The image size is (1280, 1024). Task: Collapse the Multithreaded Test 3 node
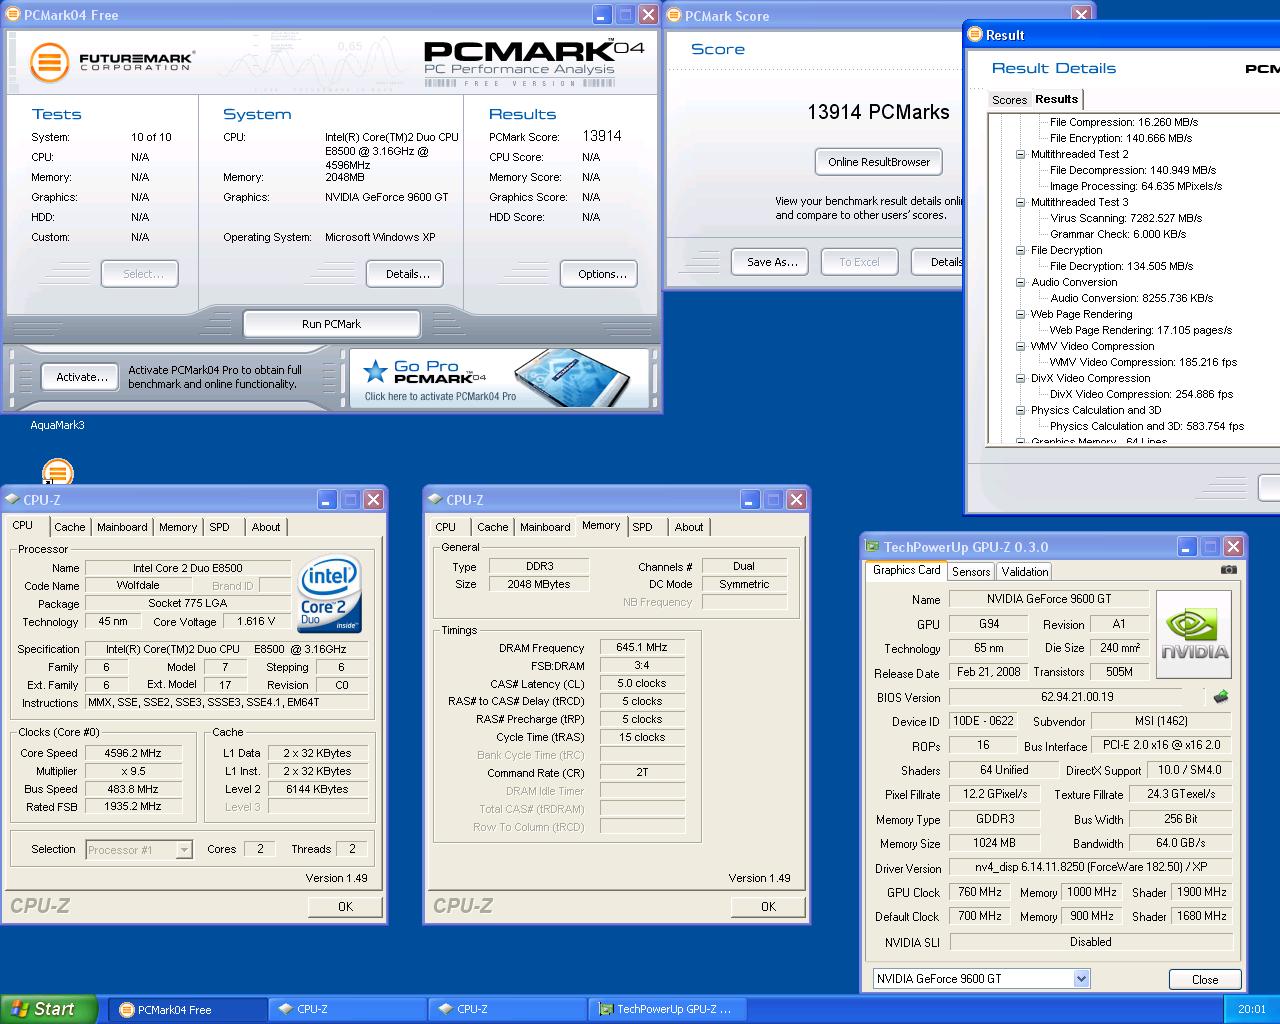pyautogui.click(x=1021, y=202)
